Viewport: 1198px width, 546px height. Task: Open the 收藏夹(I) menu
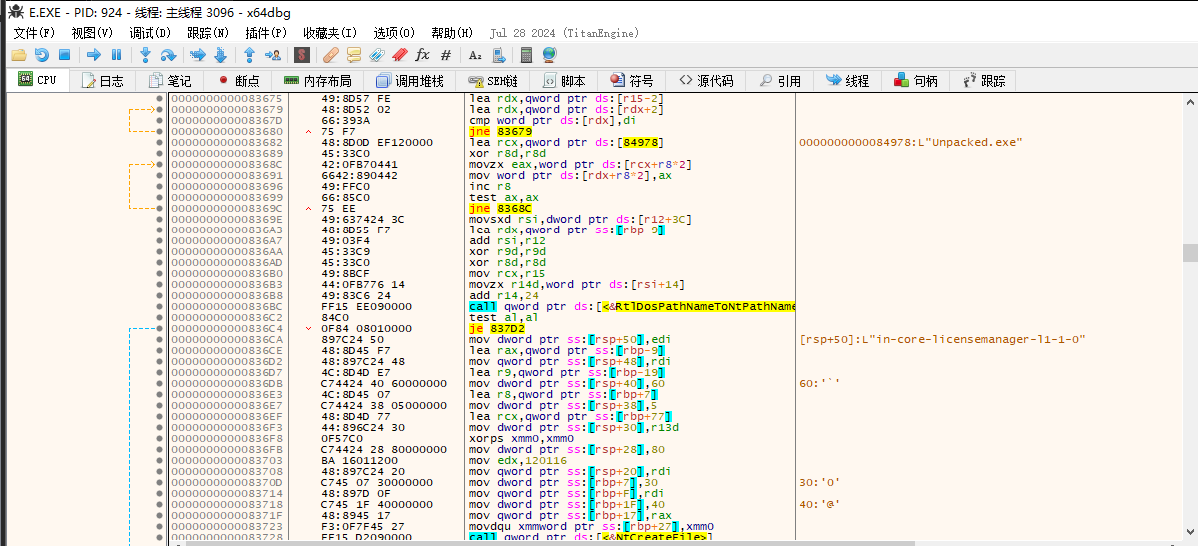coord(330,33)
